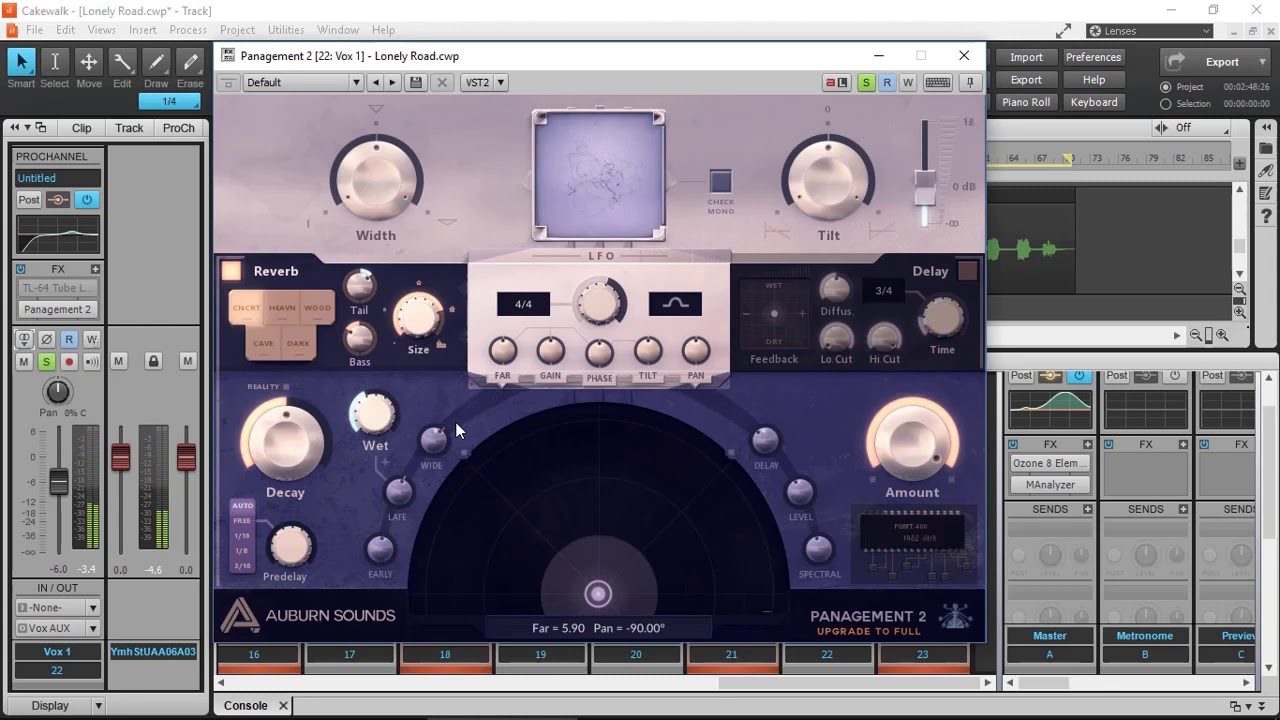The width and height of the screenshot is (1280, 720).
Task: Add an effect to Vox 1 FX rack
Action: (95, 269)
